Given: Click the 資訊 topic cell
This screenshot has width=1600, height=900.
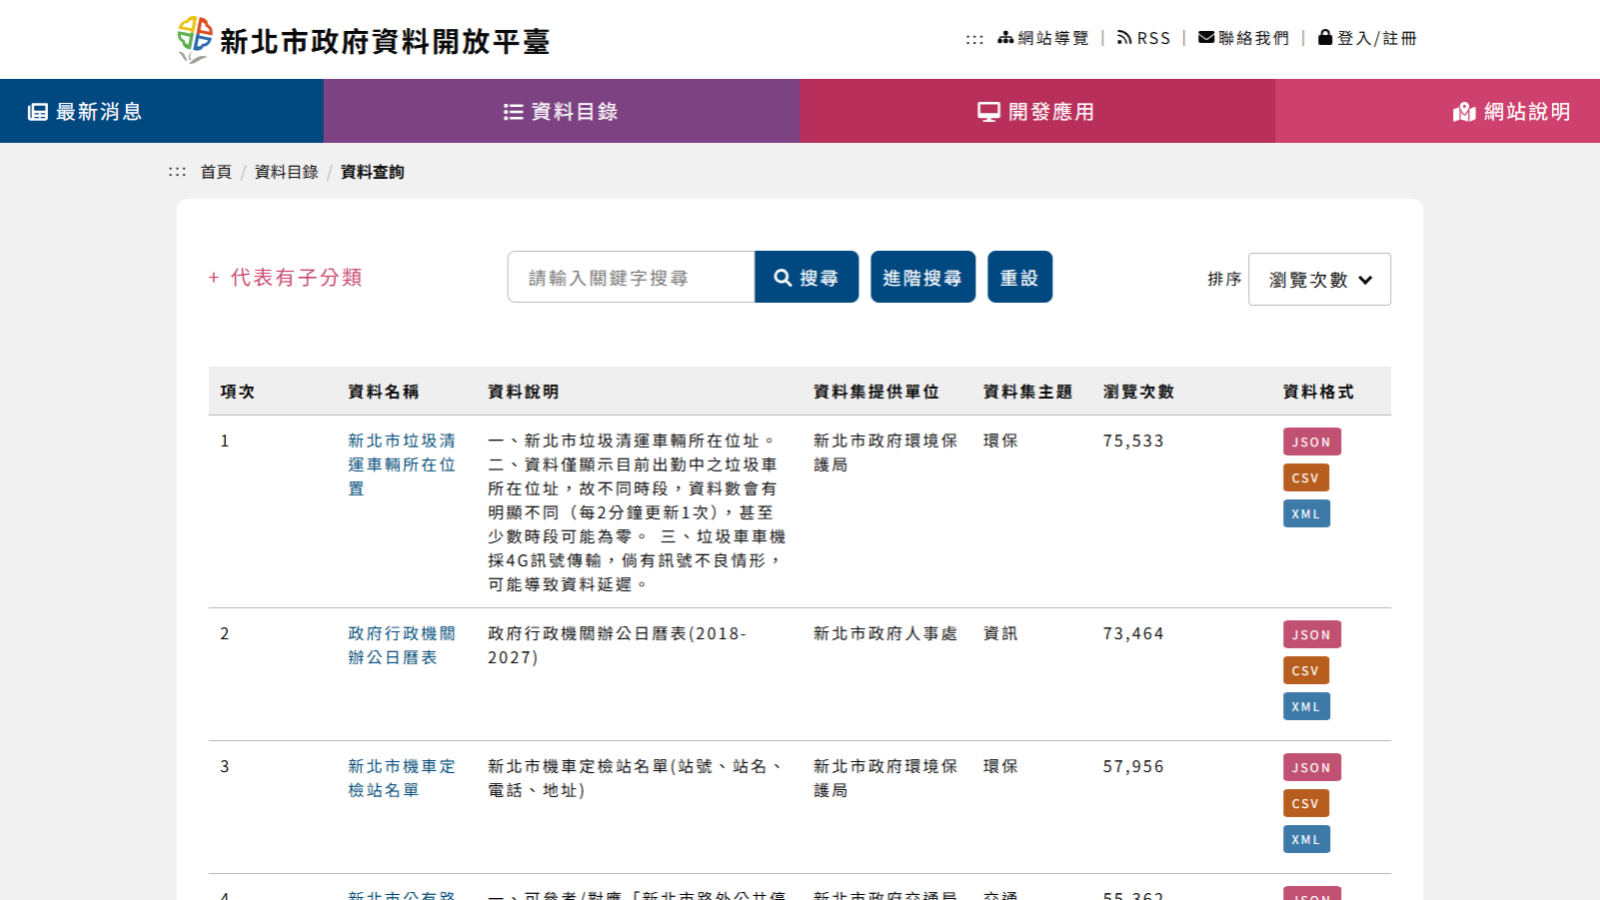Looking at the screenshot, I should [x=1000, y=634].
